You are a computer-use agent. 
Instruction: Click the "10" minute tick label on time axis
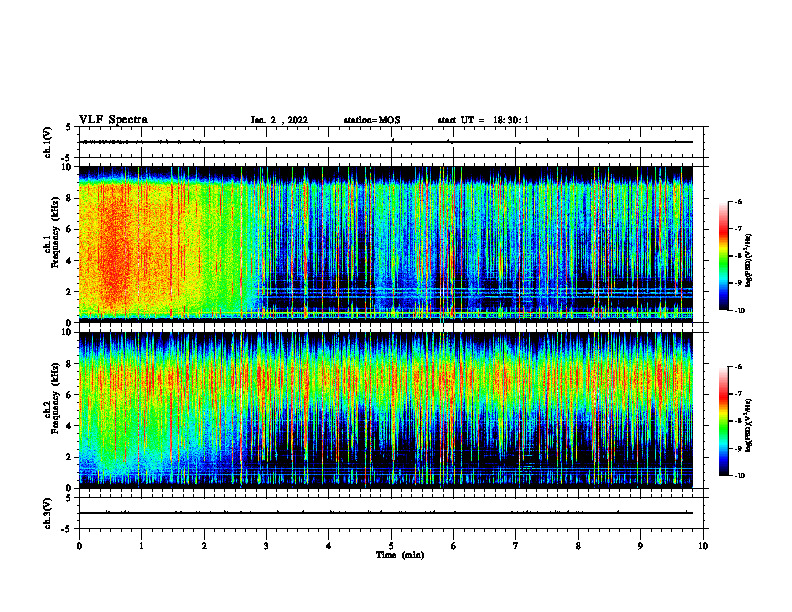[703, 546]
